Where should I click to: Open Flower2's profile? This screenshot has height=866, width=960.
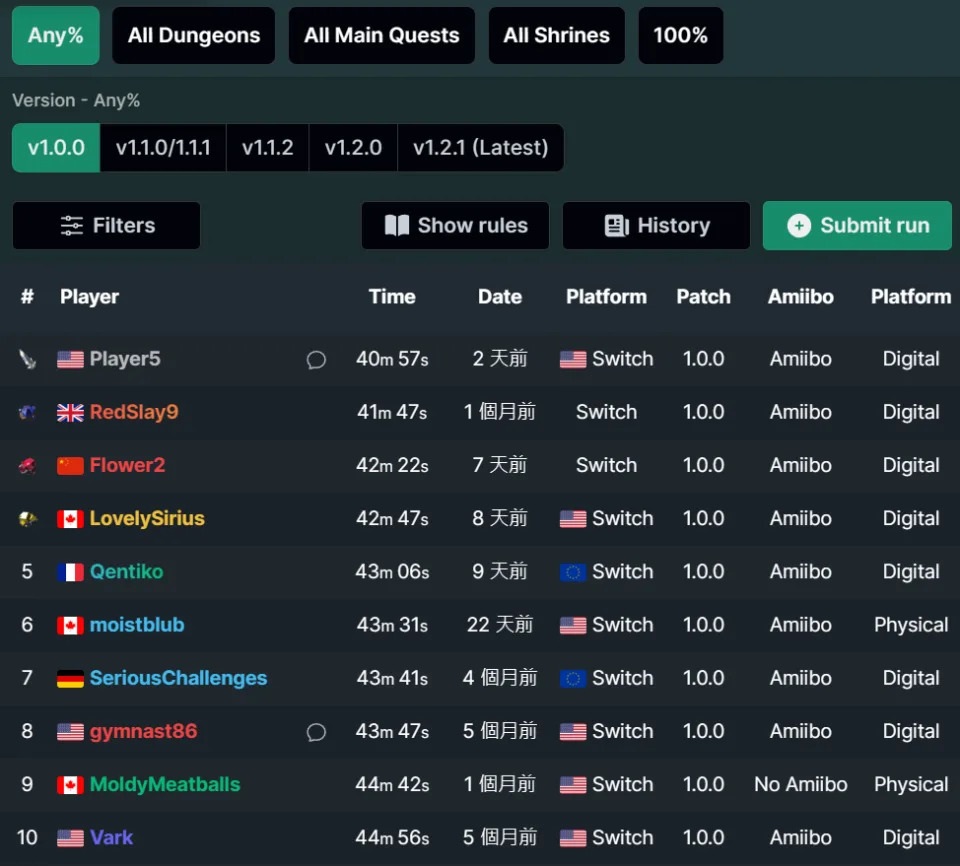[x=127, y=465]
